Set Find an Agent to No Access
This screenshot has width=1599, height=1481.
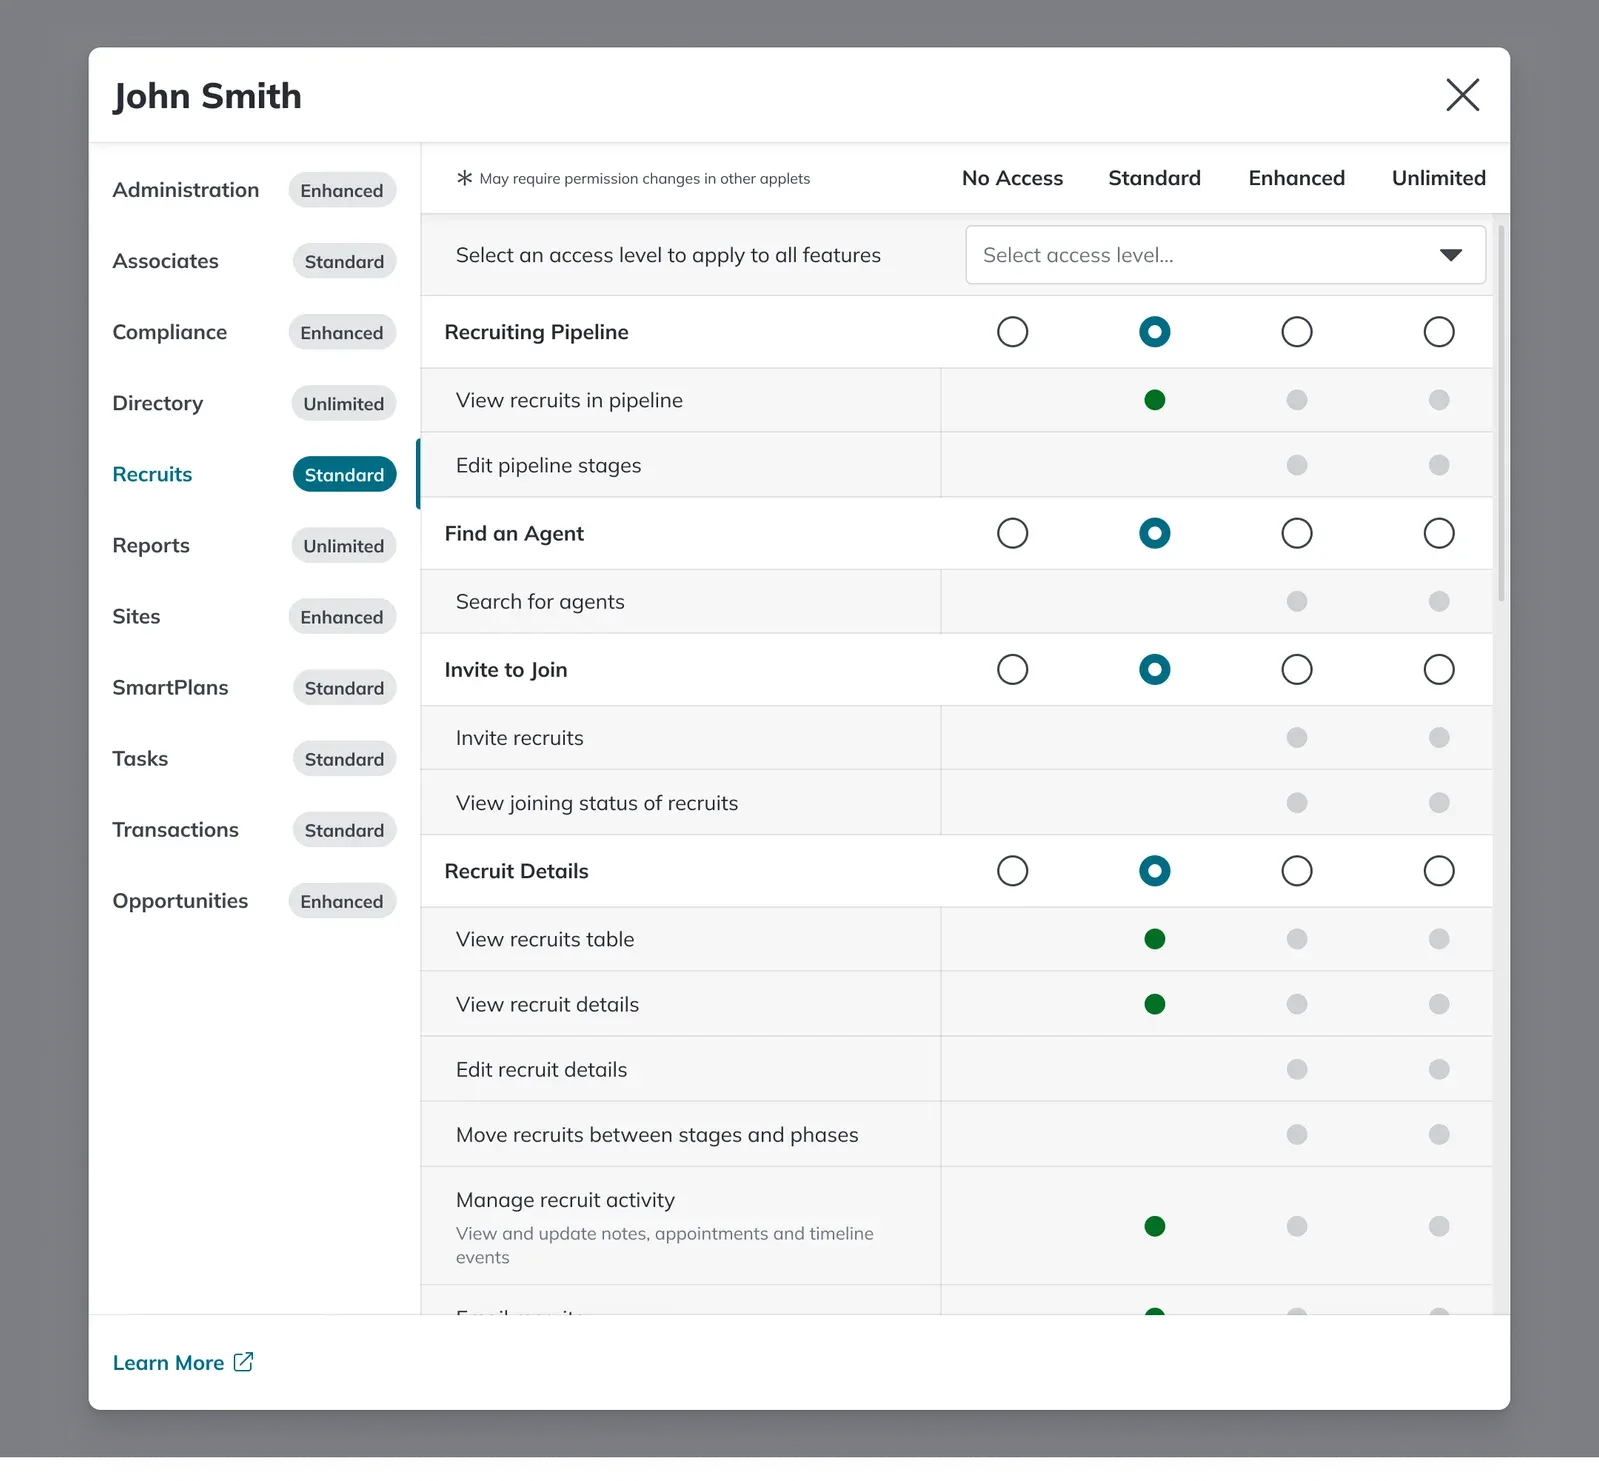1012,533
